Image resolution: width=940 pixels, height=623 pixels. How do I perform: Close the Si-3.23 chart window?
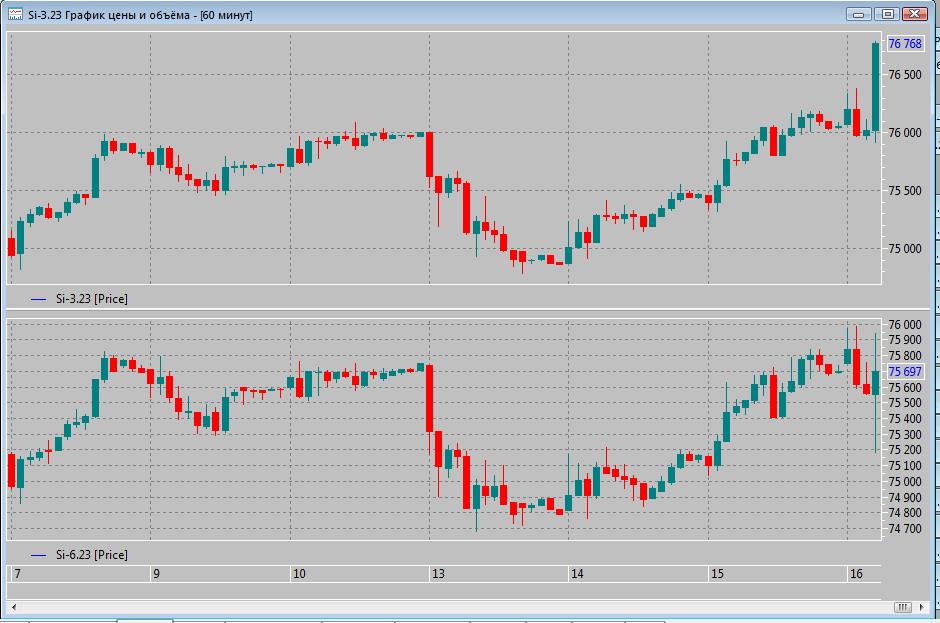click(915, 14)
